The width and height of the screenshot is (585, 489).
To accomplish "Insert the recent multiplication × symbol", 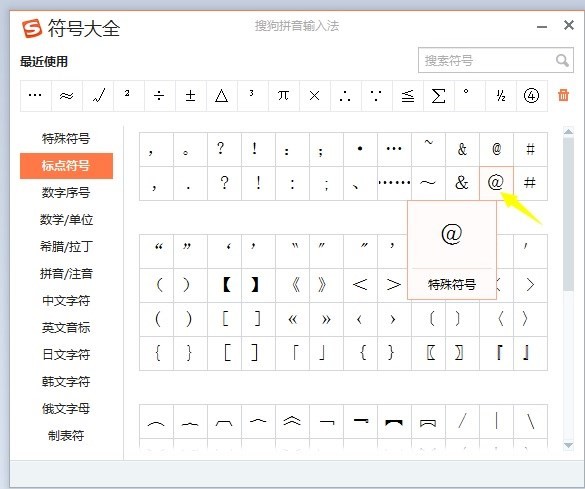I will point(315,96).
